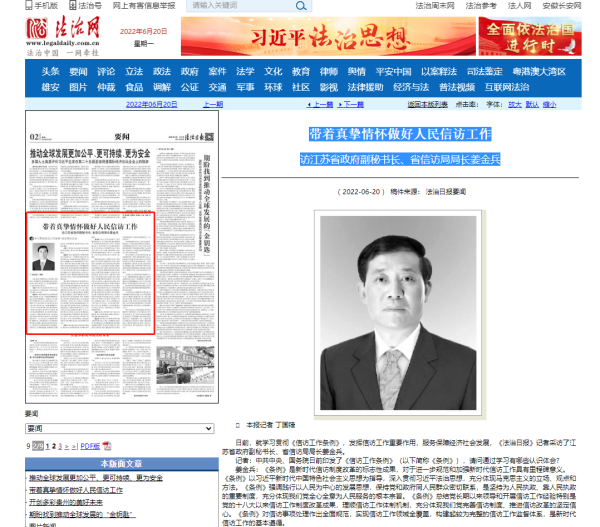Click the newspaper page 02 thumbnail
Viewport: 600px width, 527px height.
pyautogui.click(x=122, y=257)
